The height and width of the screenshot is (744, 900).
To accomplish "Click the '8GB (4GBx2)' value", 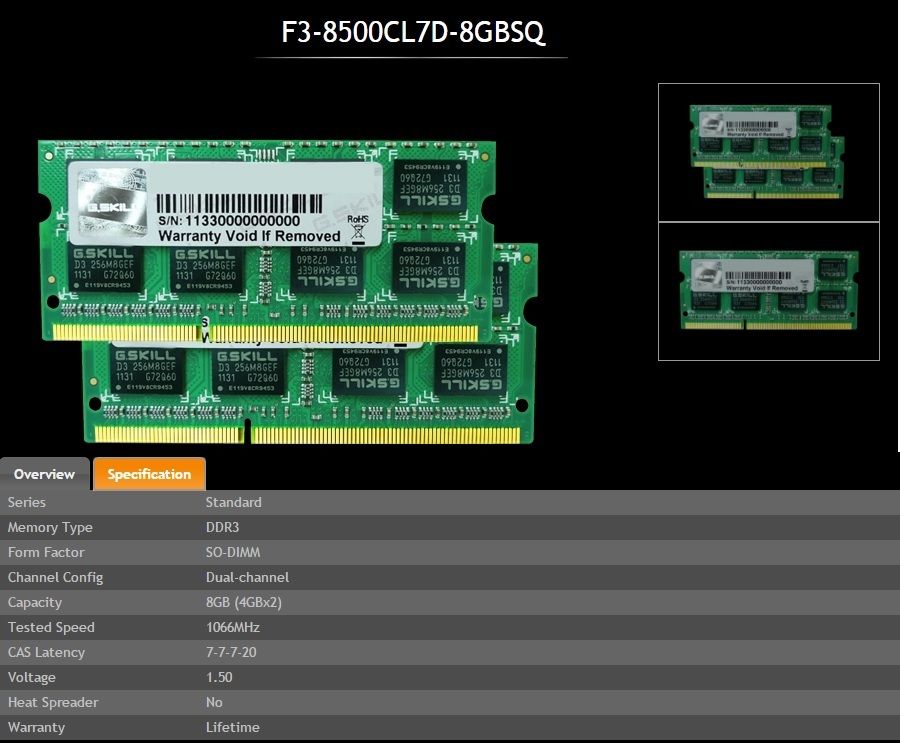I will [x=243, y=602].
